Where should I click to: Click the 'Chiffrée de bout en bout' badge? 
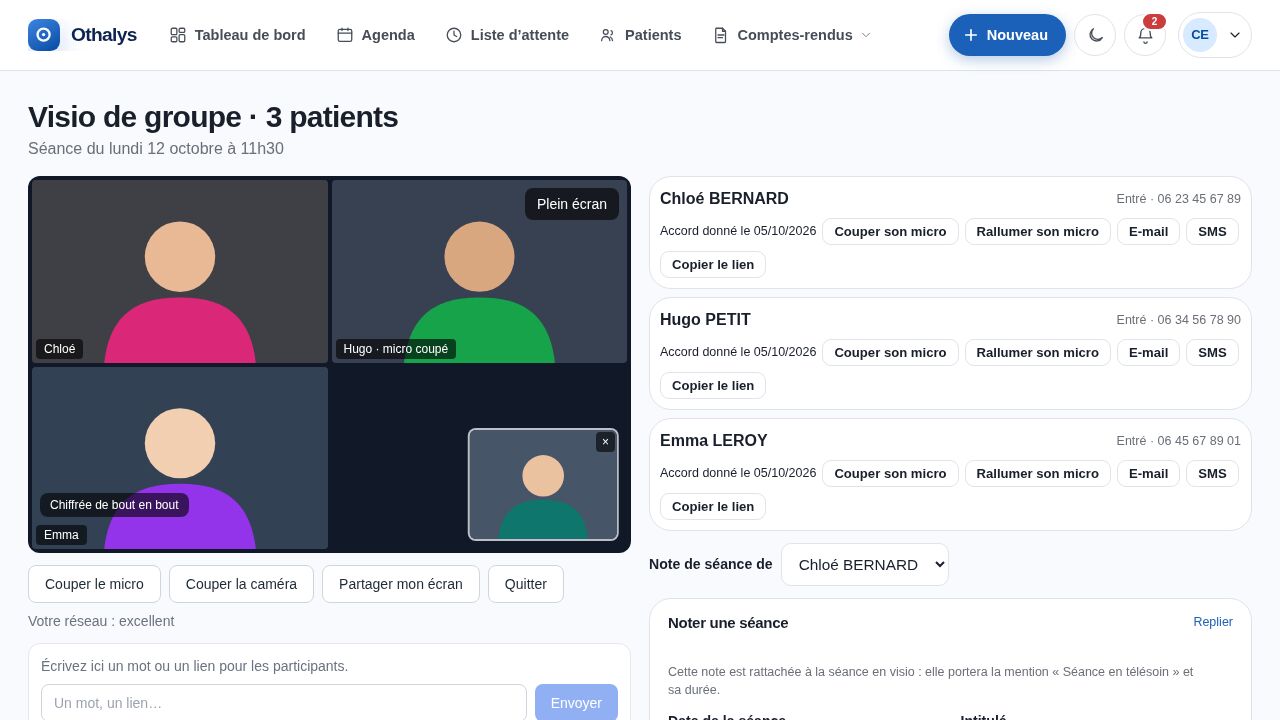114,505
